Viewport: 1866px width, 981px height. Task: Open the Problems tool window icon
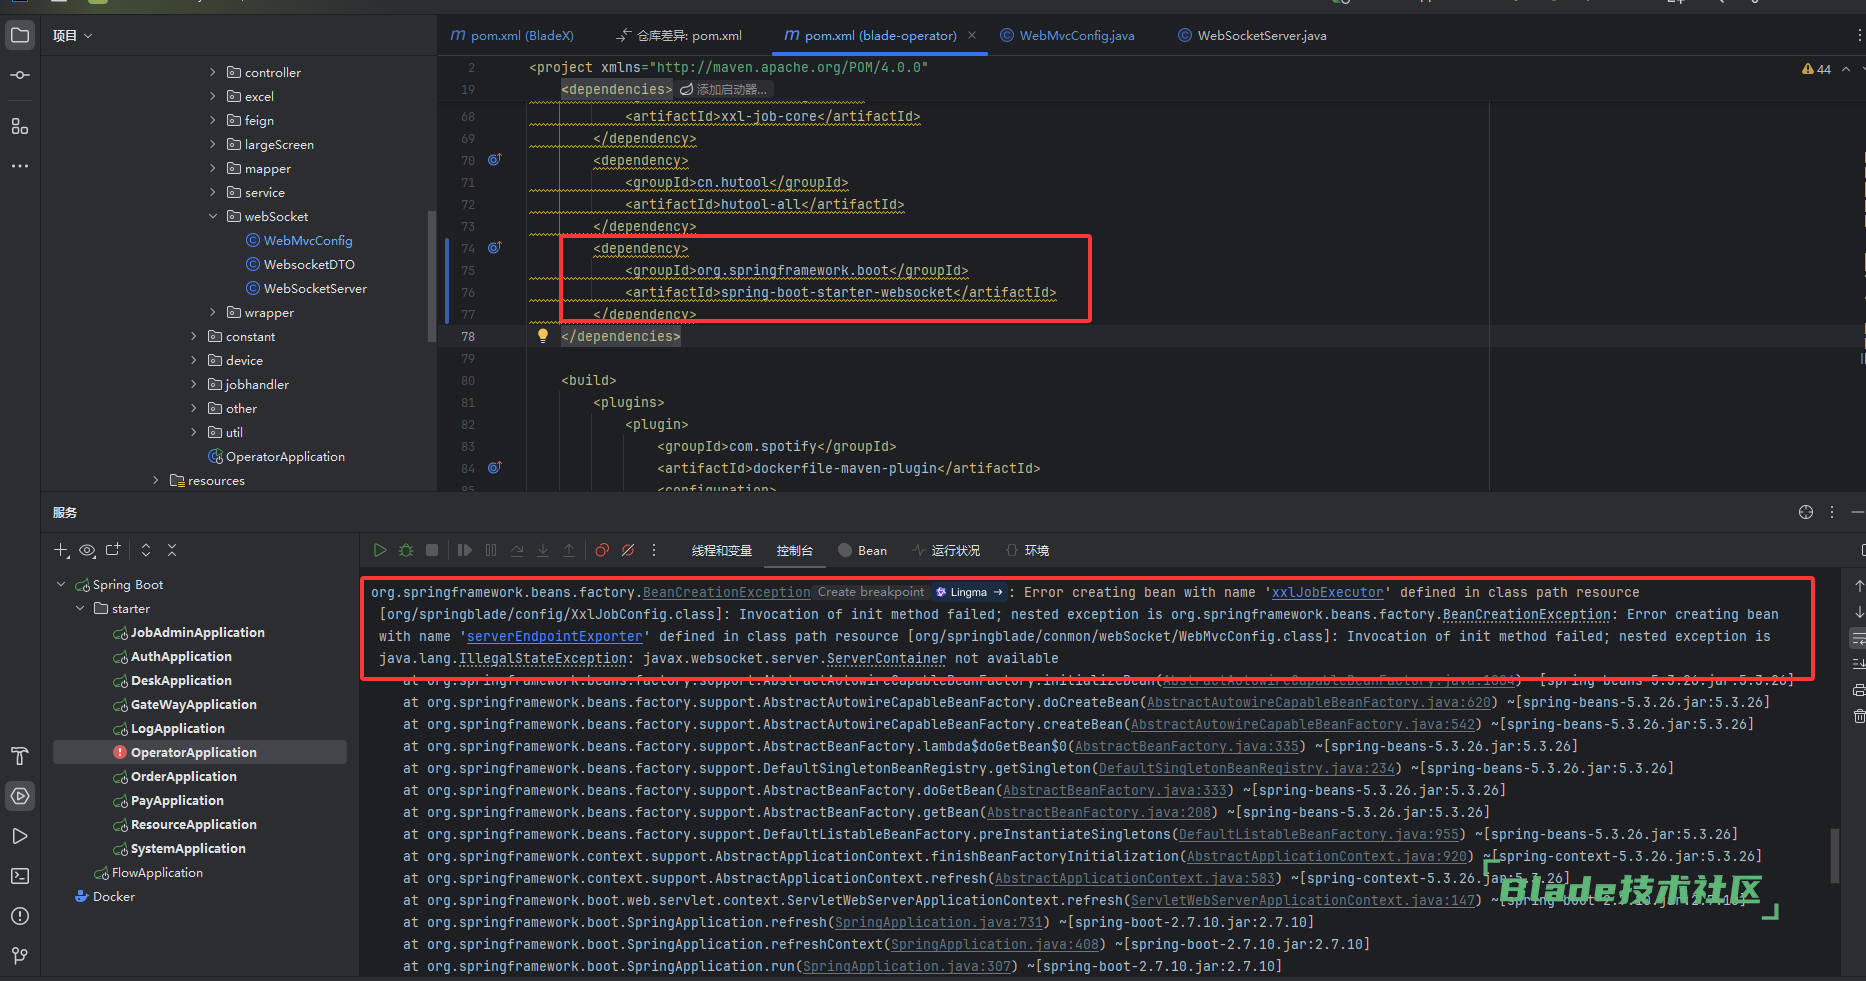20,916
